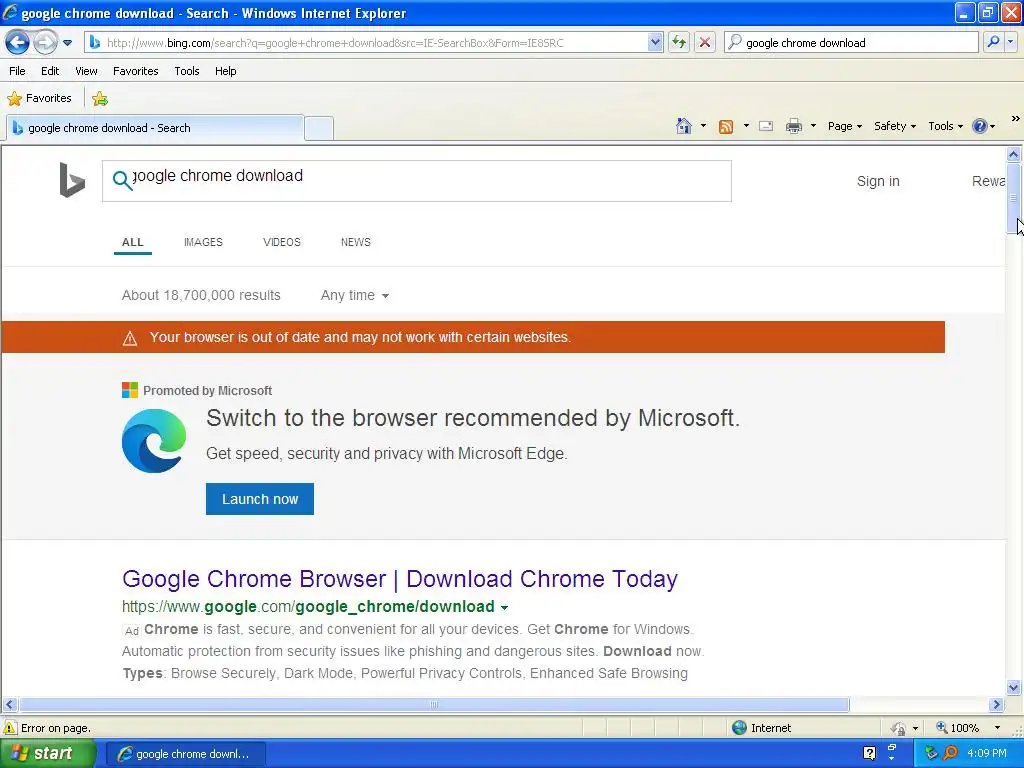Click the Error on page warning icon
The image size is (1024, 768).
10,728
